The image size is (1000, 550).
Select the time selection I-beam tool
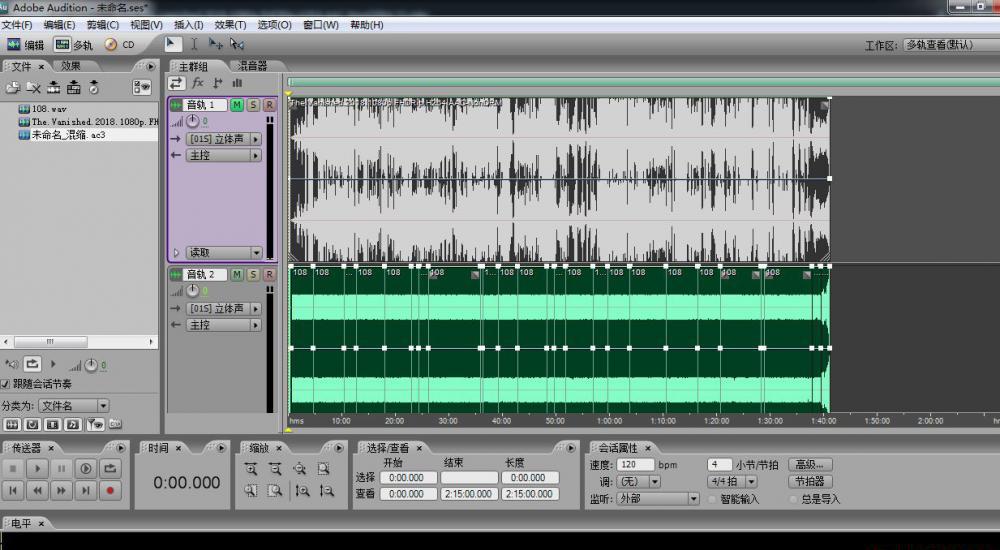coord(194,44)
